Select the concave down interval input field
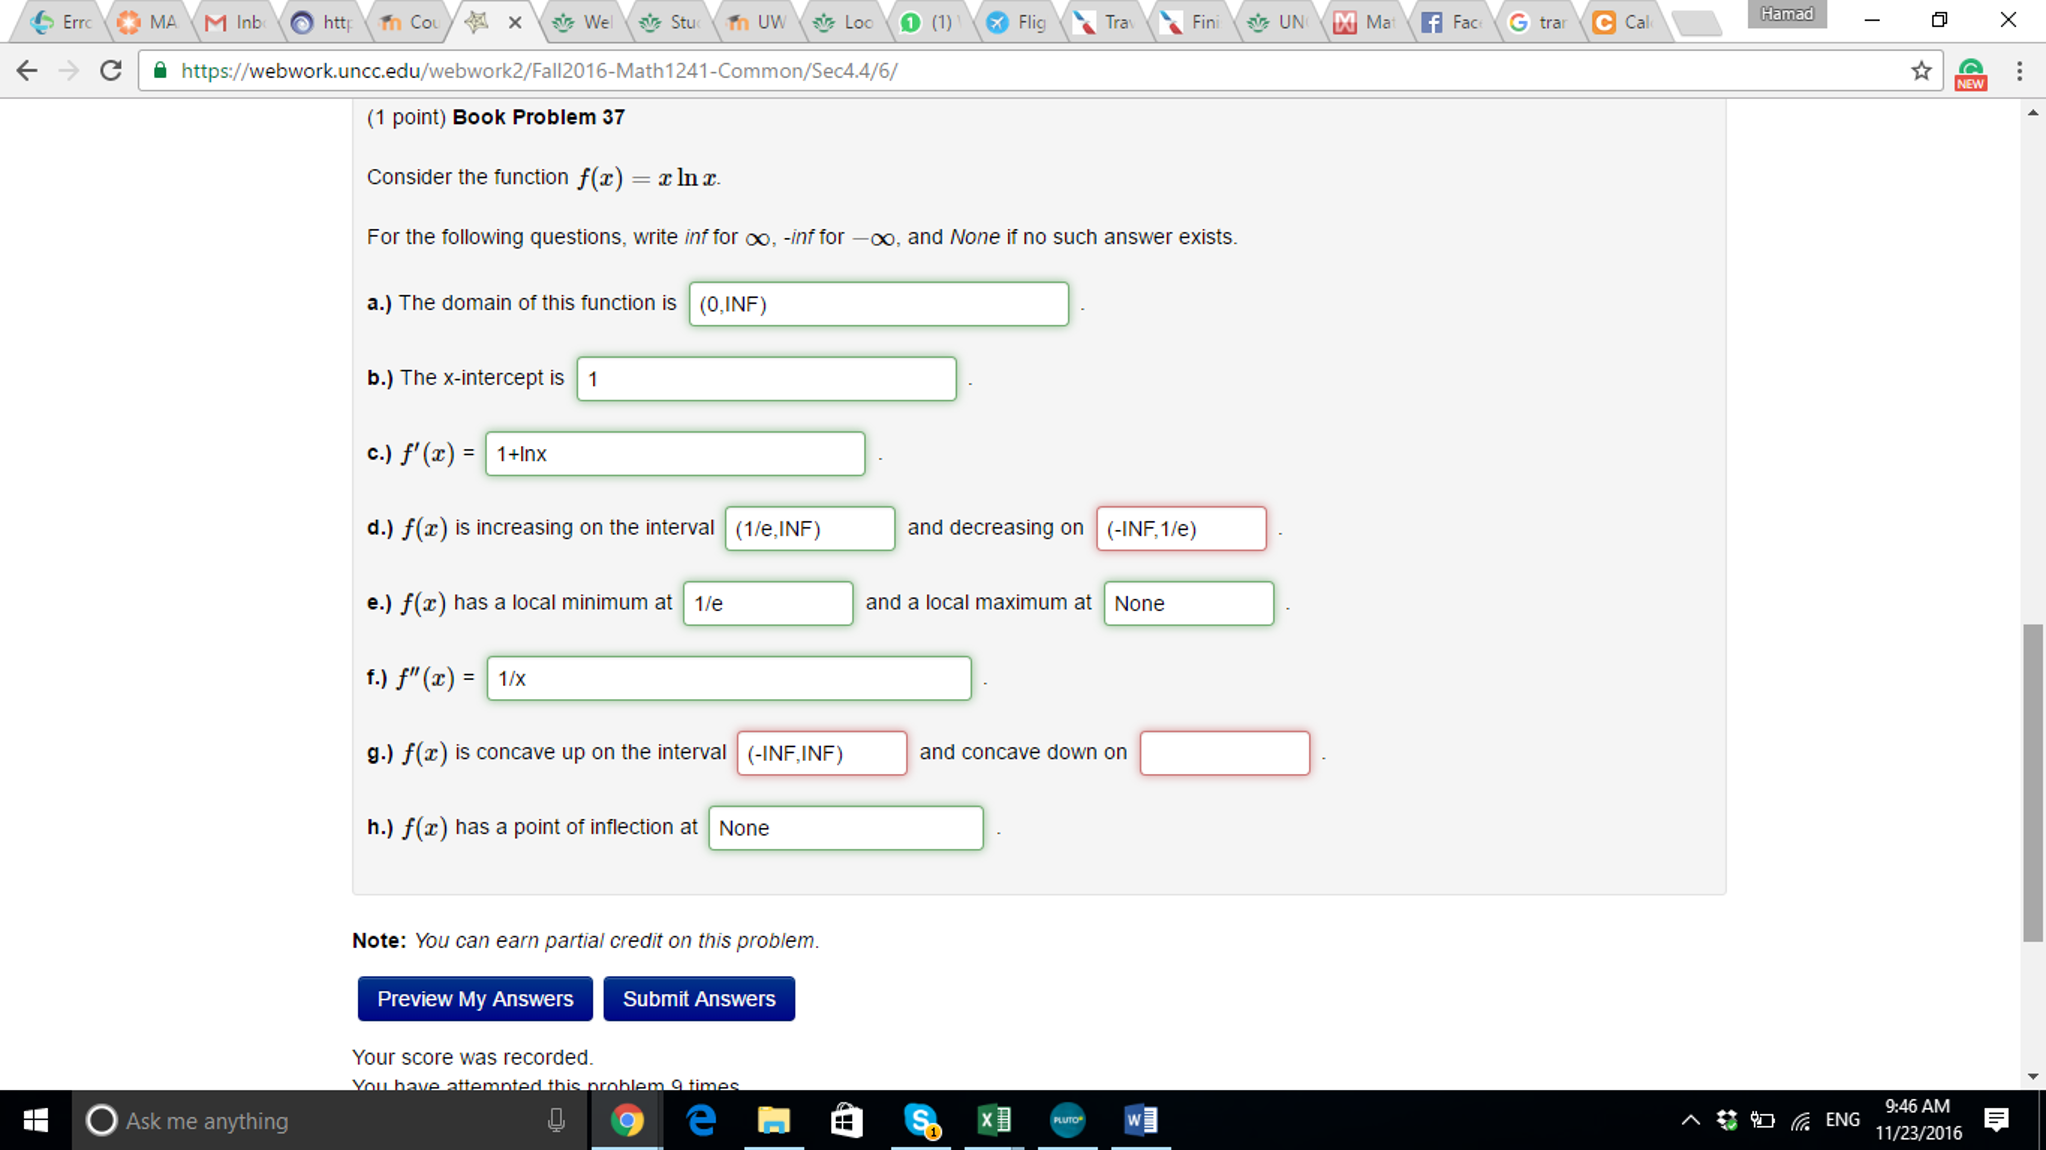The image size is (2046, 1150). point(1223,752)
